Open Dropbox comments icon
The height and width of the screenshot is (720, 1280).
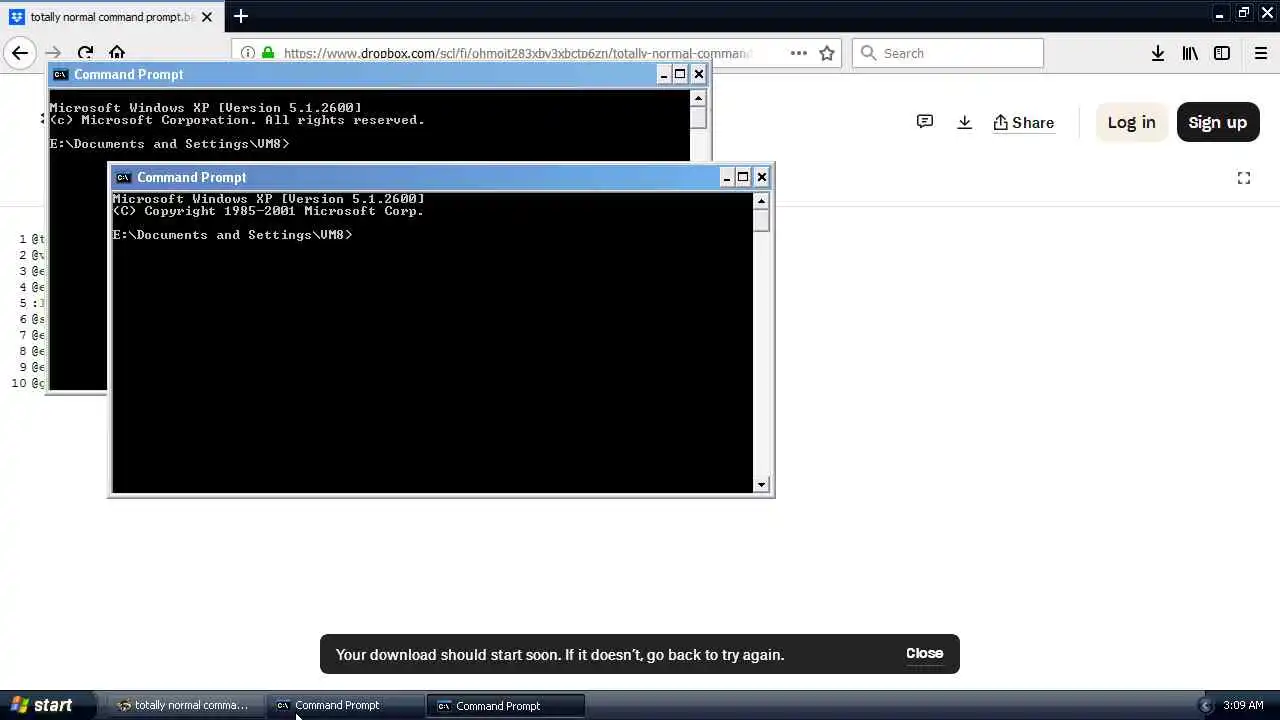pyautogui.click(x=925, y=122)
